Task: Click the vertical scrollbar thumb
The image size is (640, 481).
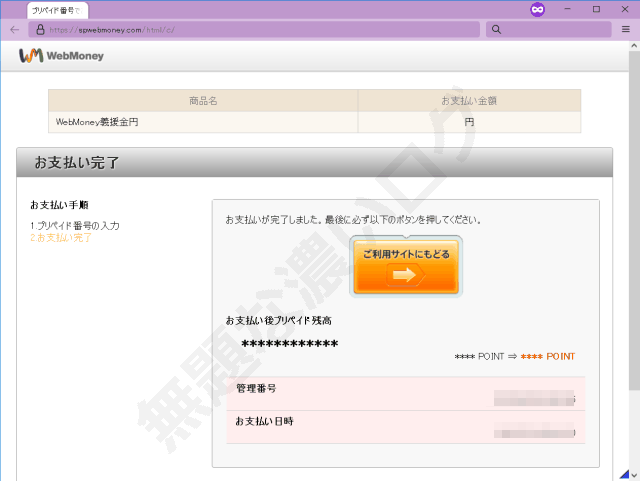Action: [x=634, y=220]
